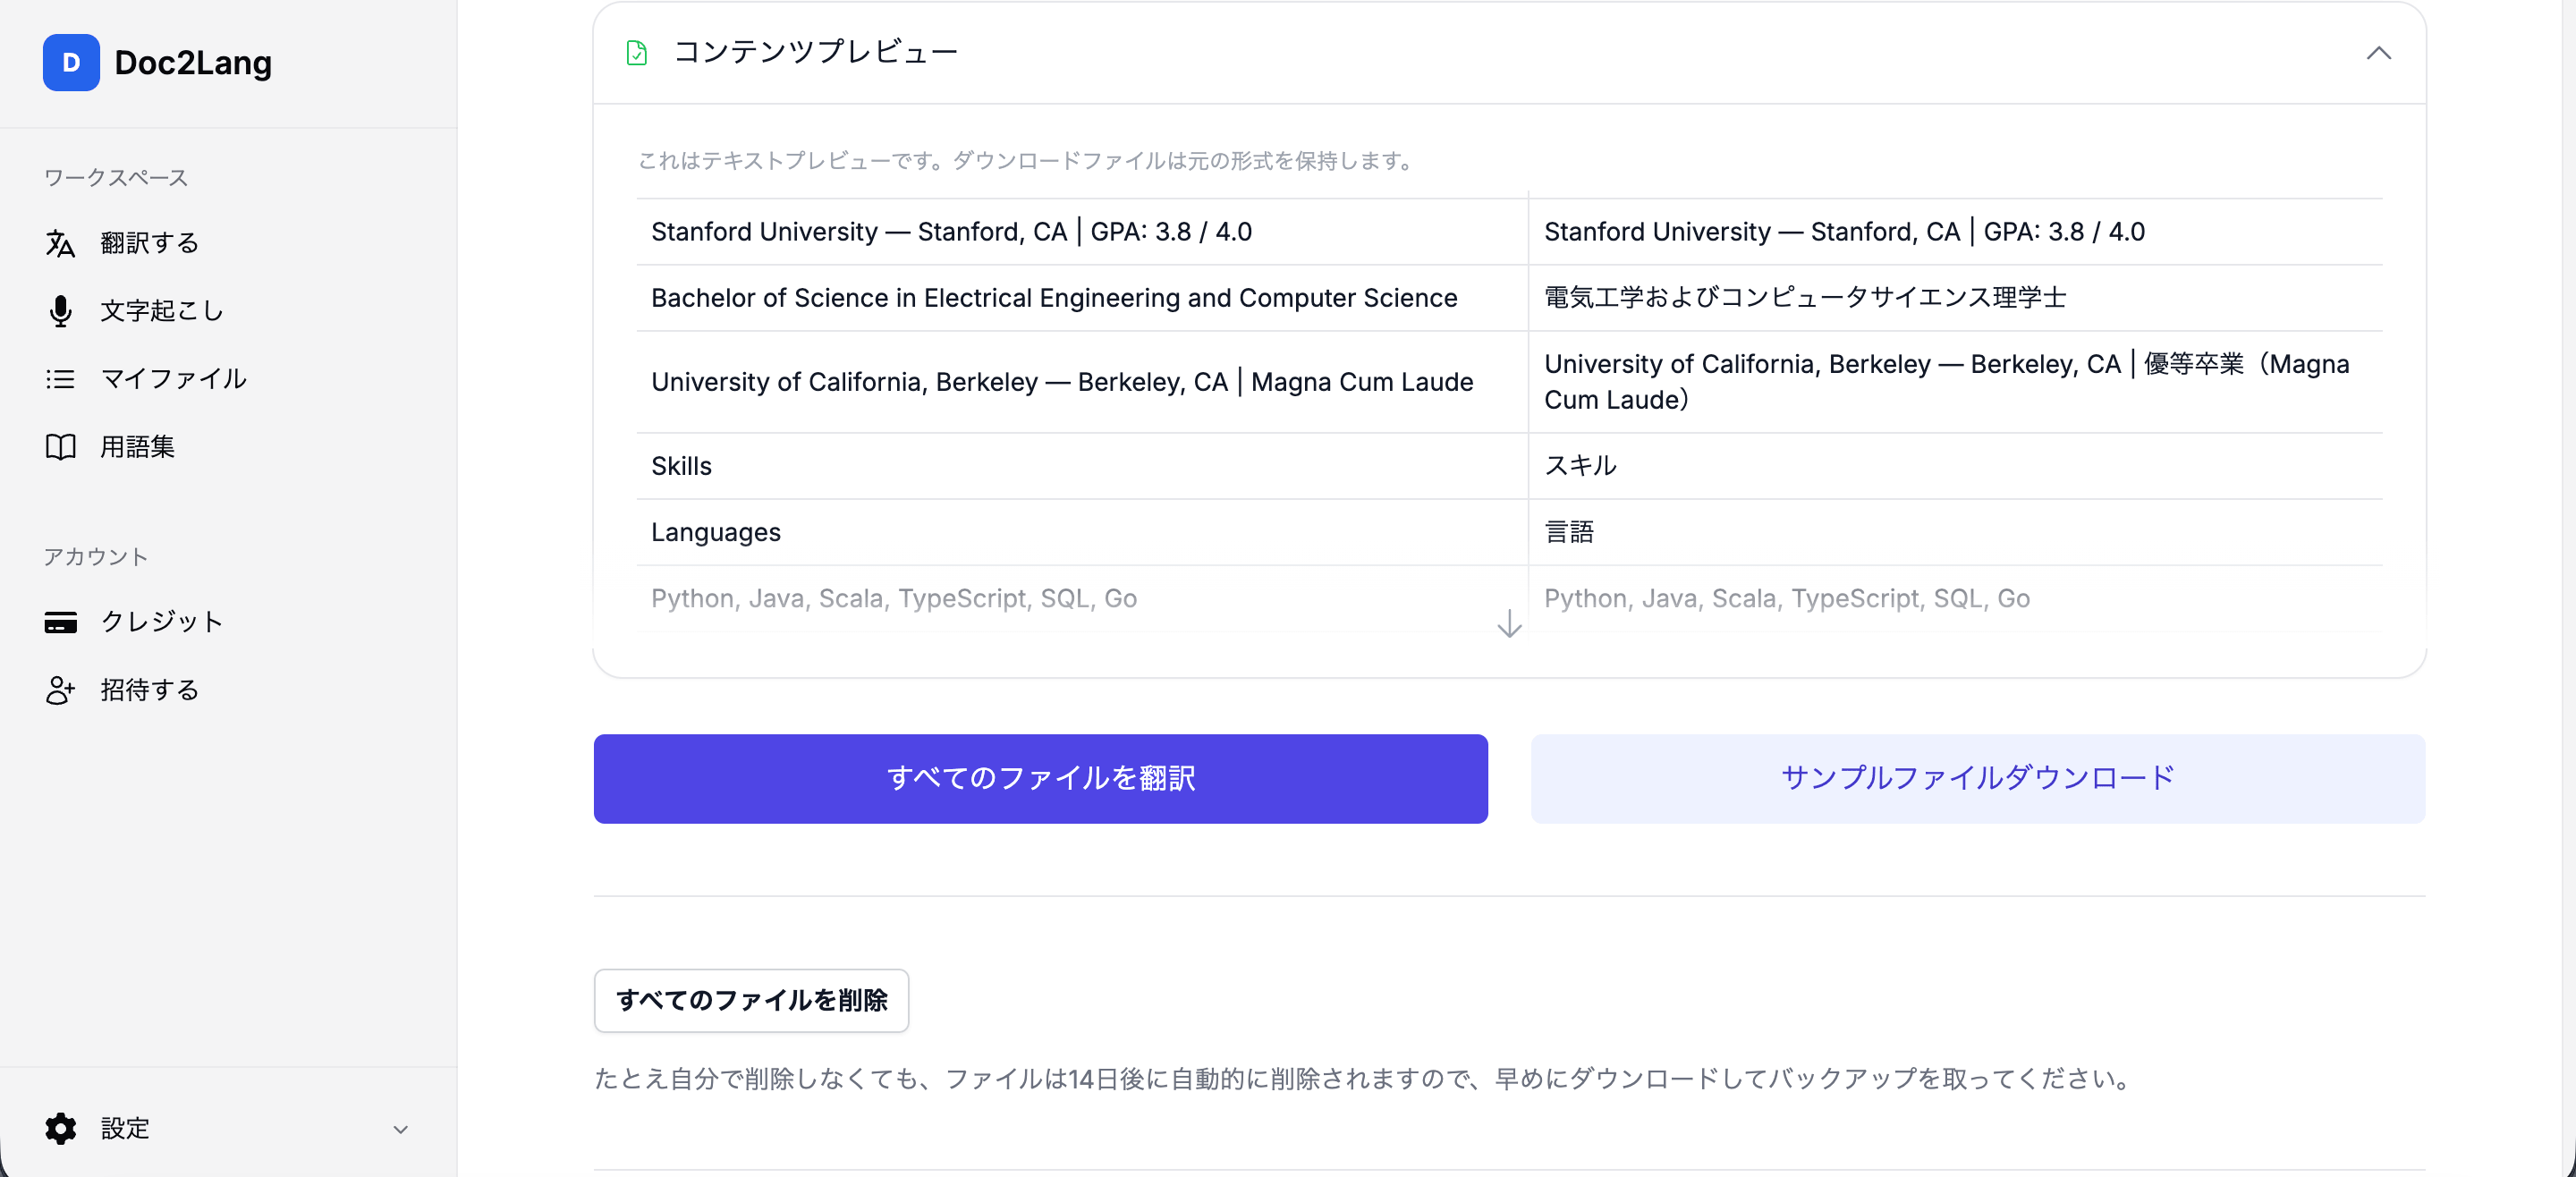Click the Doc2Lang logo icon

coord(71,63)
